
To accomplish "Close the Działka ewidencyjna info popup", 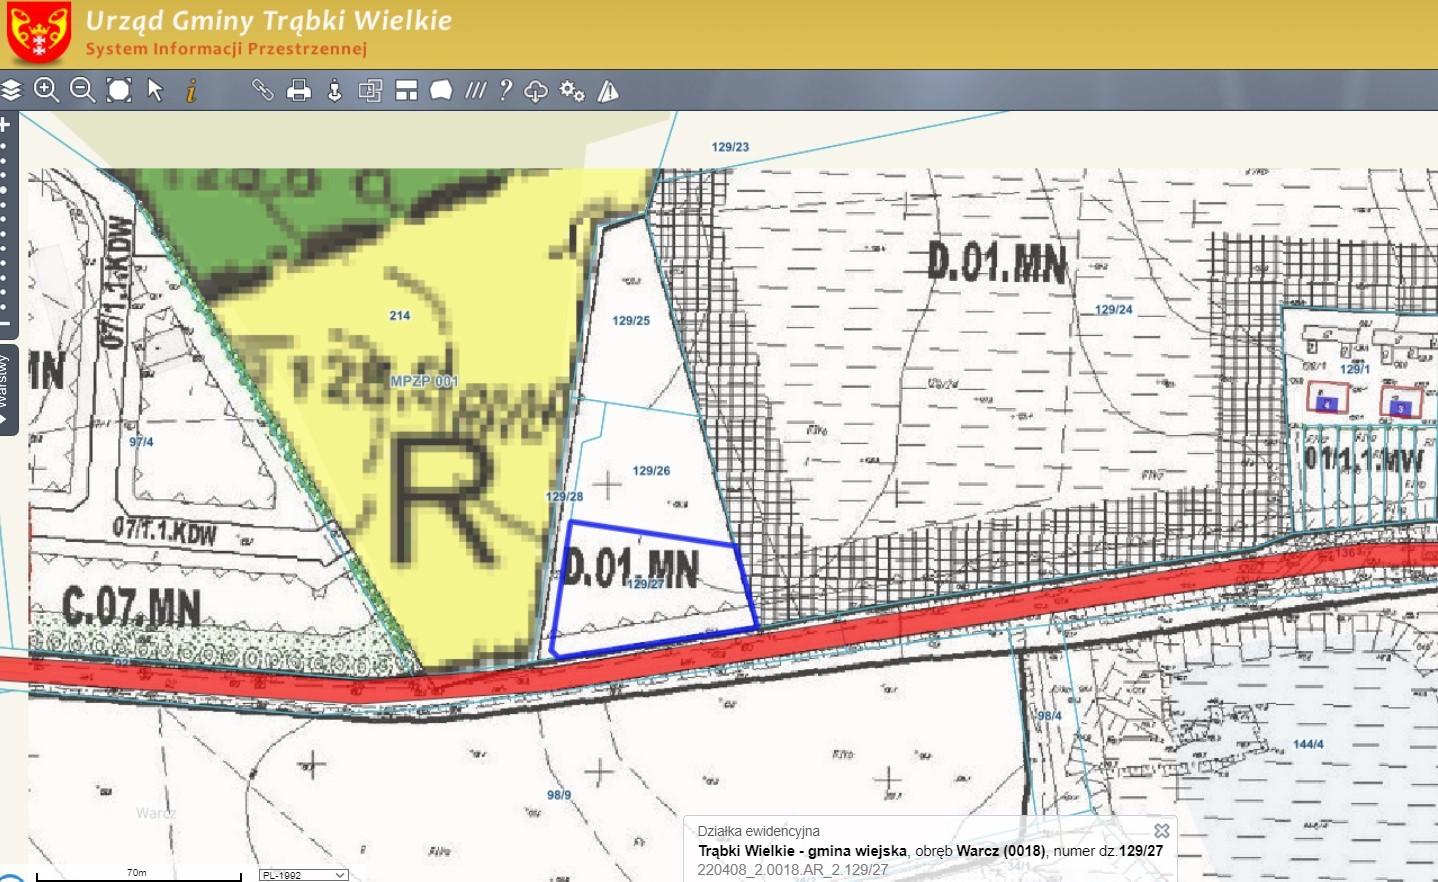I will pos(1162,831).
